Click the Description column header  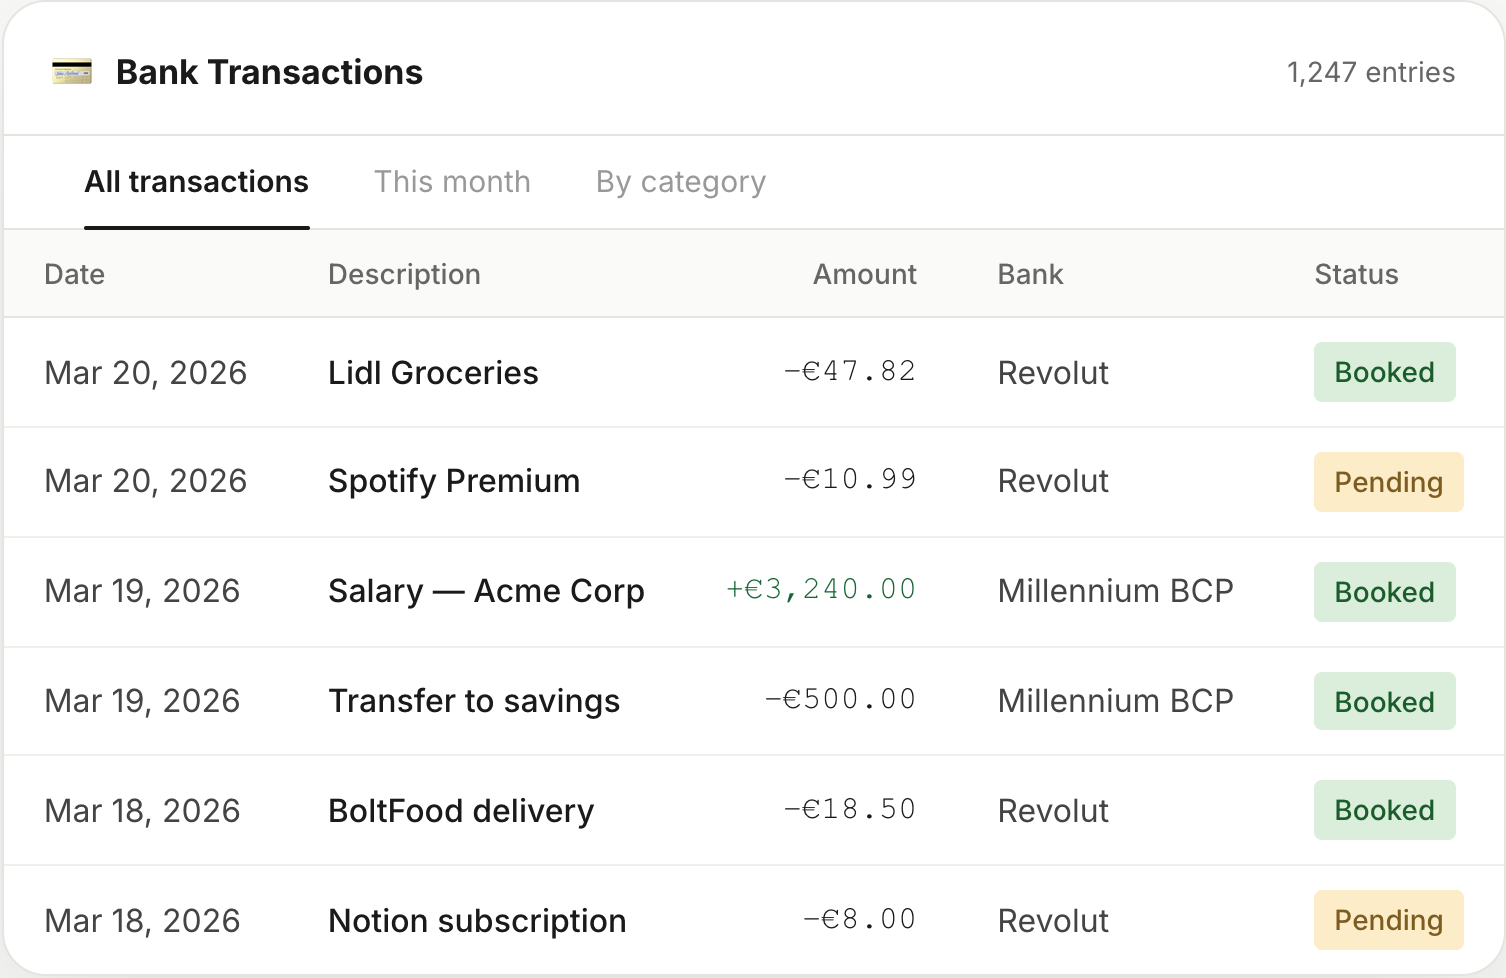pyautogui.click(x=404, y=274)
